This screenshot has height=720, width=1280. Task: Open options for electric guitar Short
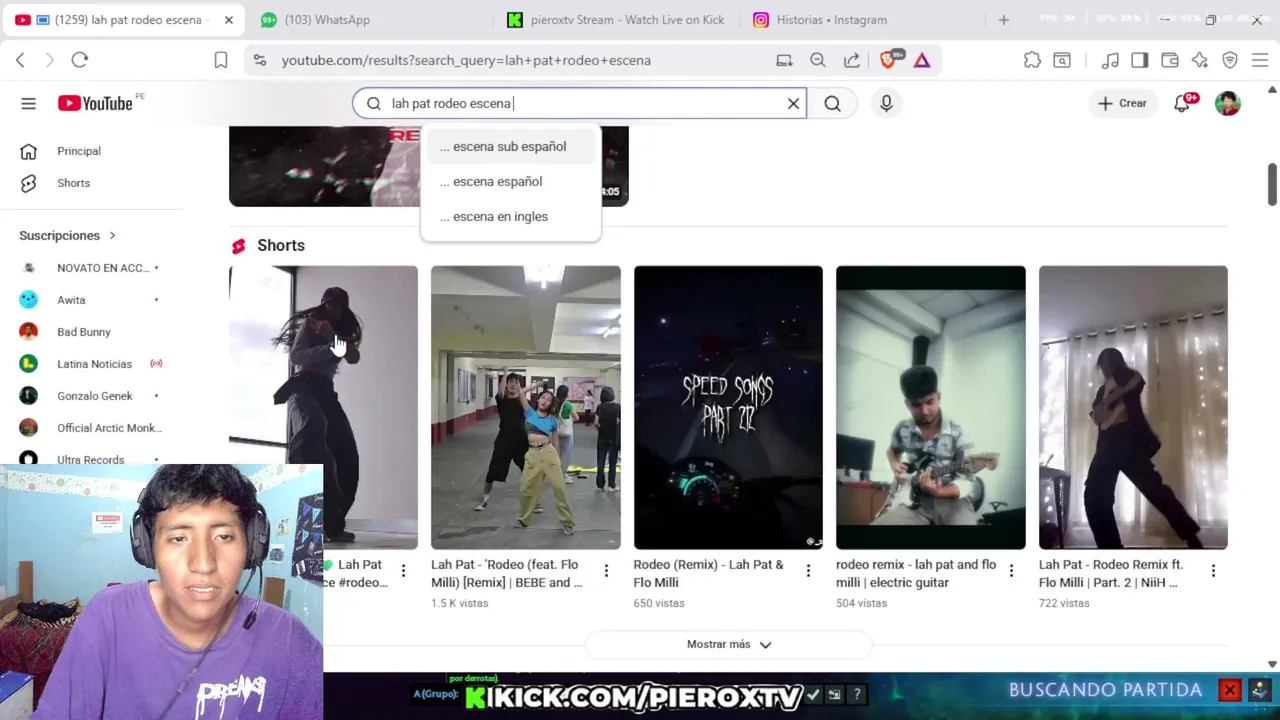pos(1011,571)
